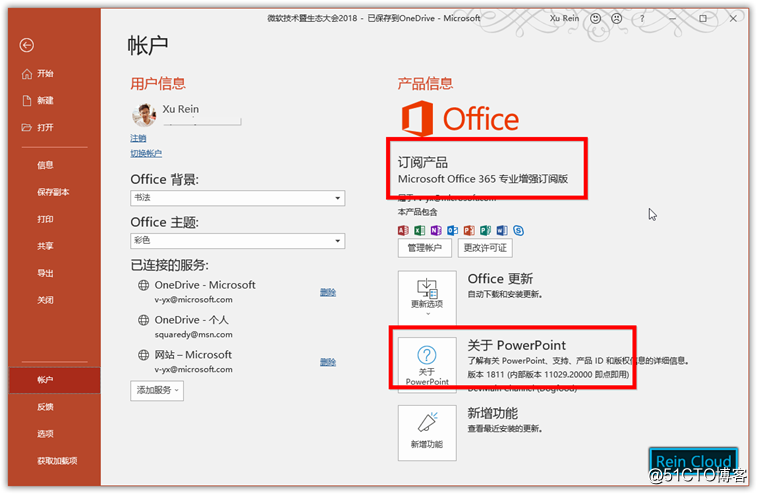Open the Office 背景 dropdown showing 书法
The height and width of the screenshot is (494, 757).
coord(238,198)
